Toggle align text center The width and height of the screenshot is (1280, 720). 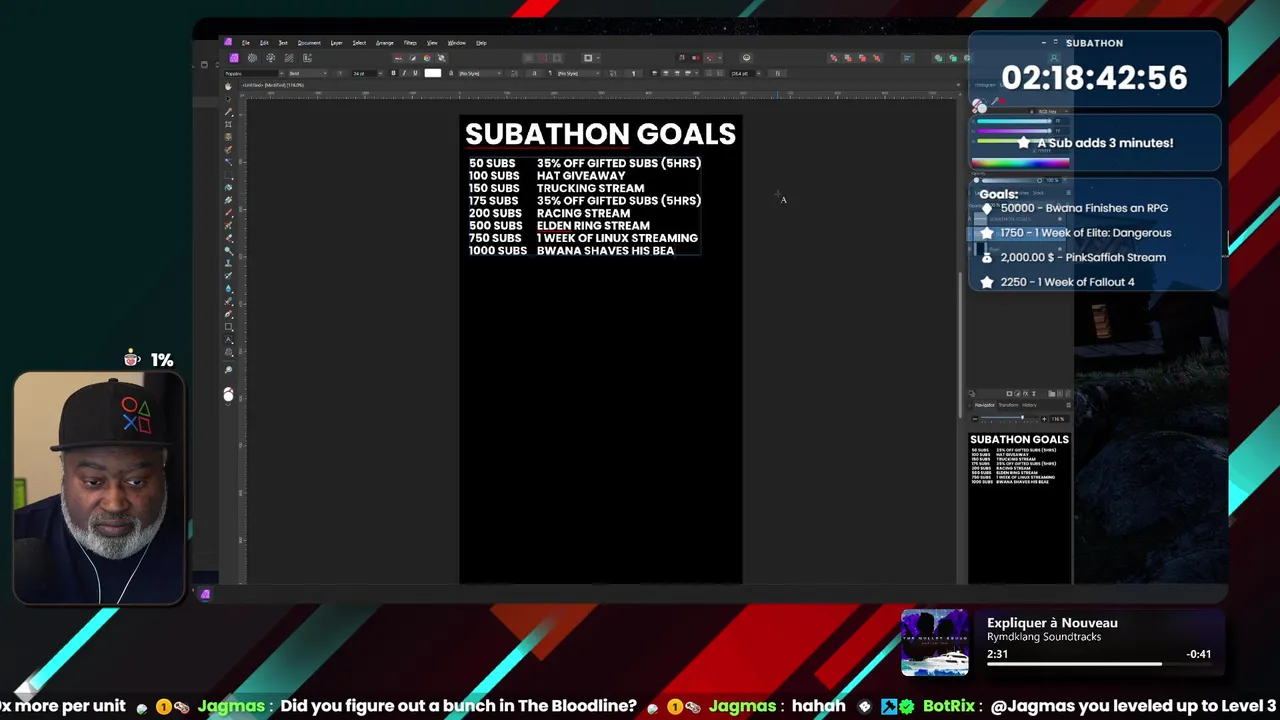coord(665,73)
